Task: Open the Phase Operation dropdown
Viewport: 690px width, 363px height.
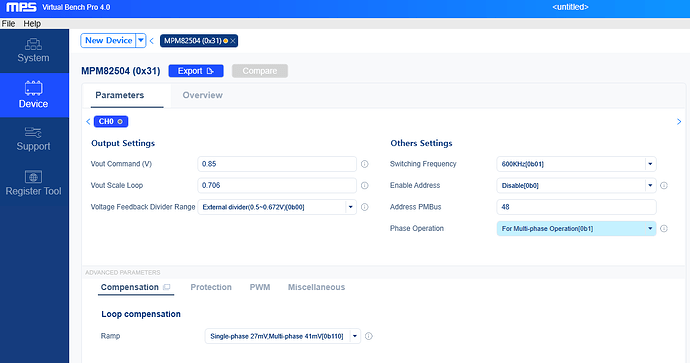Action: click(x=650, y=229)
